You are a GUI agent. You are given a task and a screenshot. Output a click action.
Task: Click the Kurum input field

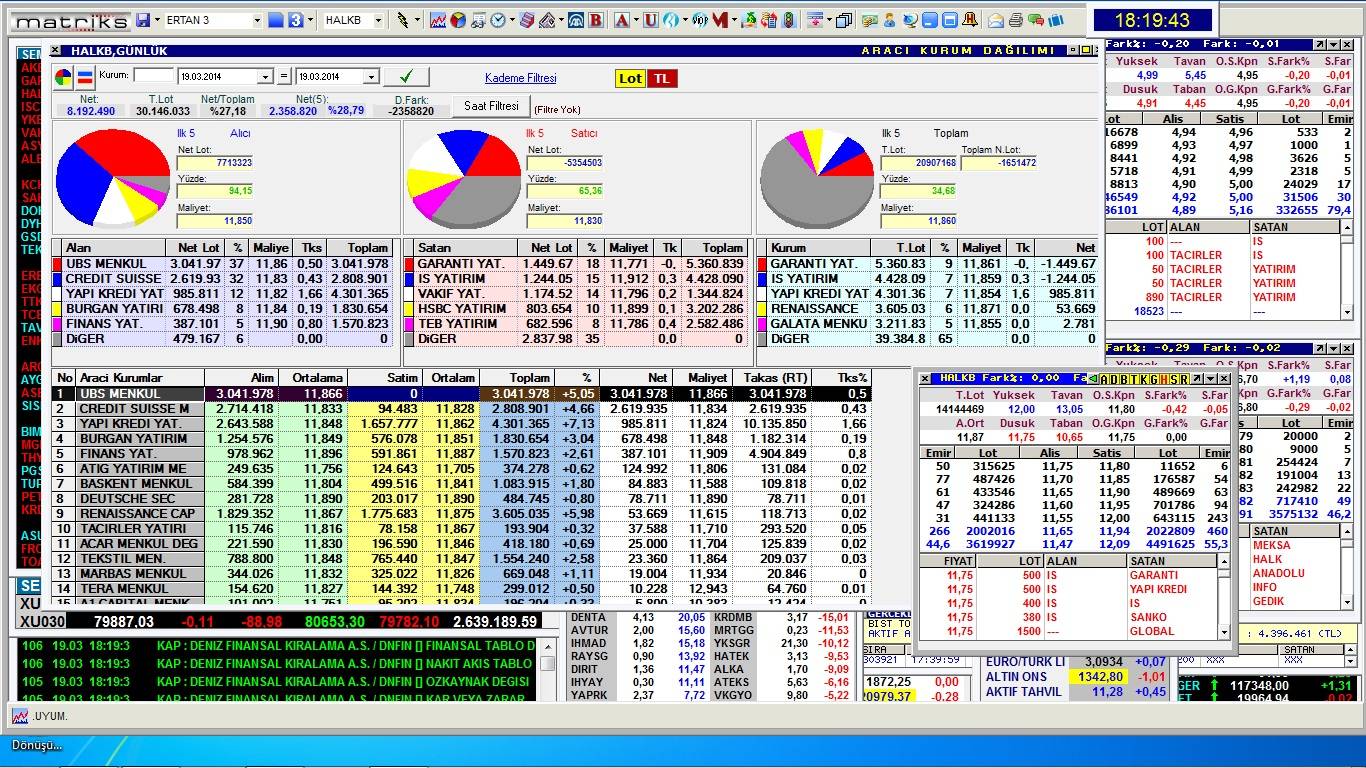(x=153, y=76)
